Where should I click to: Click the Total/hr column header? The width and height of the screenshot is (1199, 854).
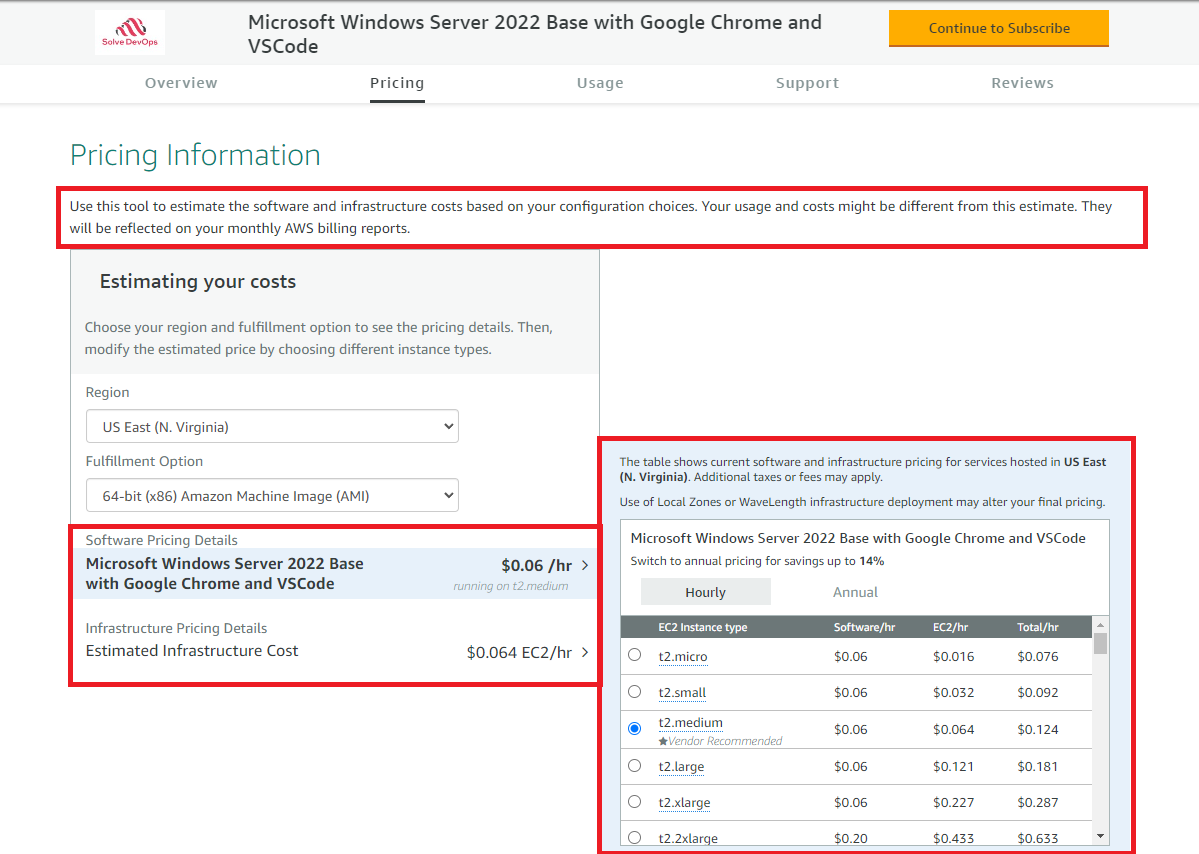(x=1038, y=627)
